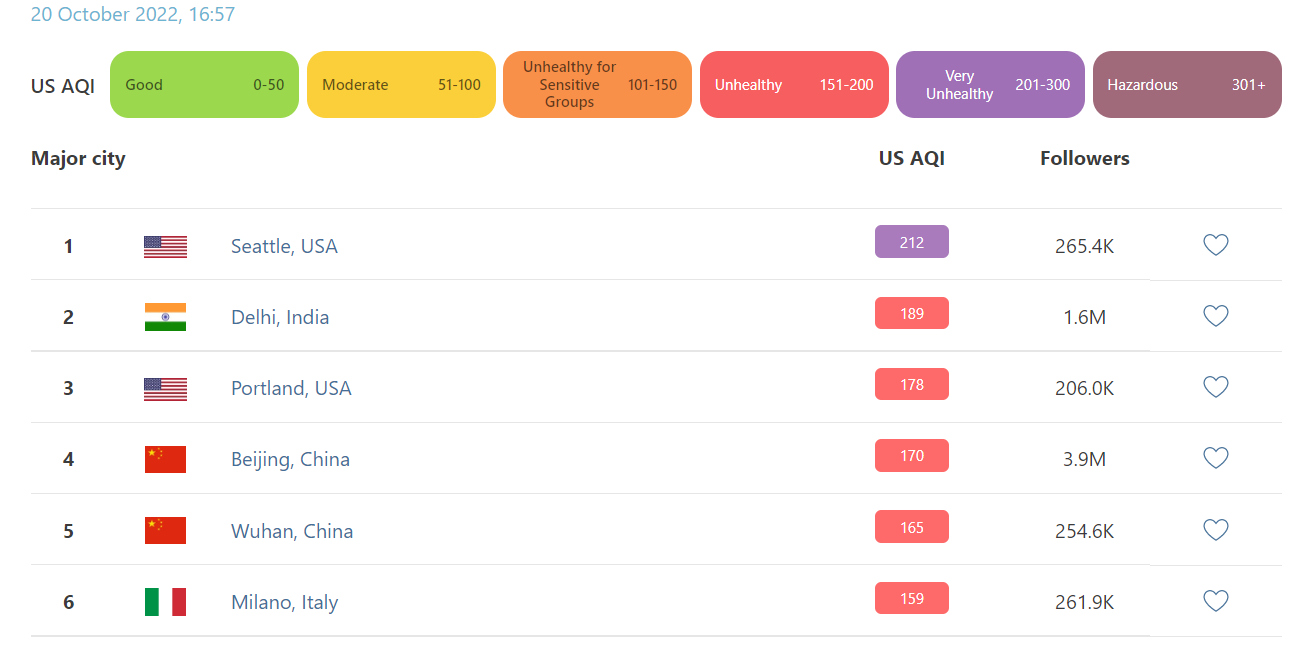Open the Seattle, USA city link

pos(284,246)
